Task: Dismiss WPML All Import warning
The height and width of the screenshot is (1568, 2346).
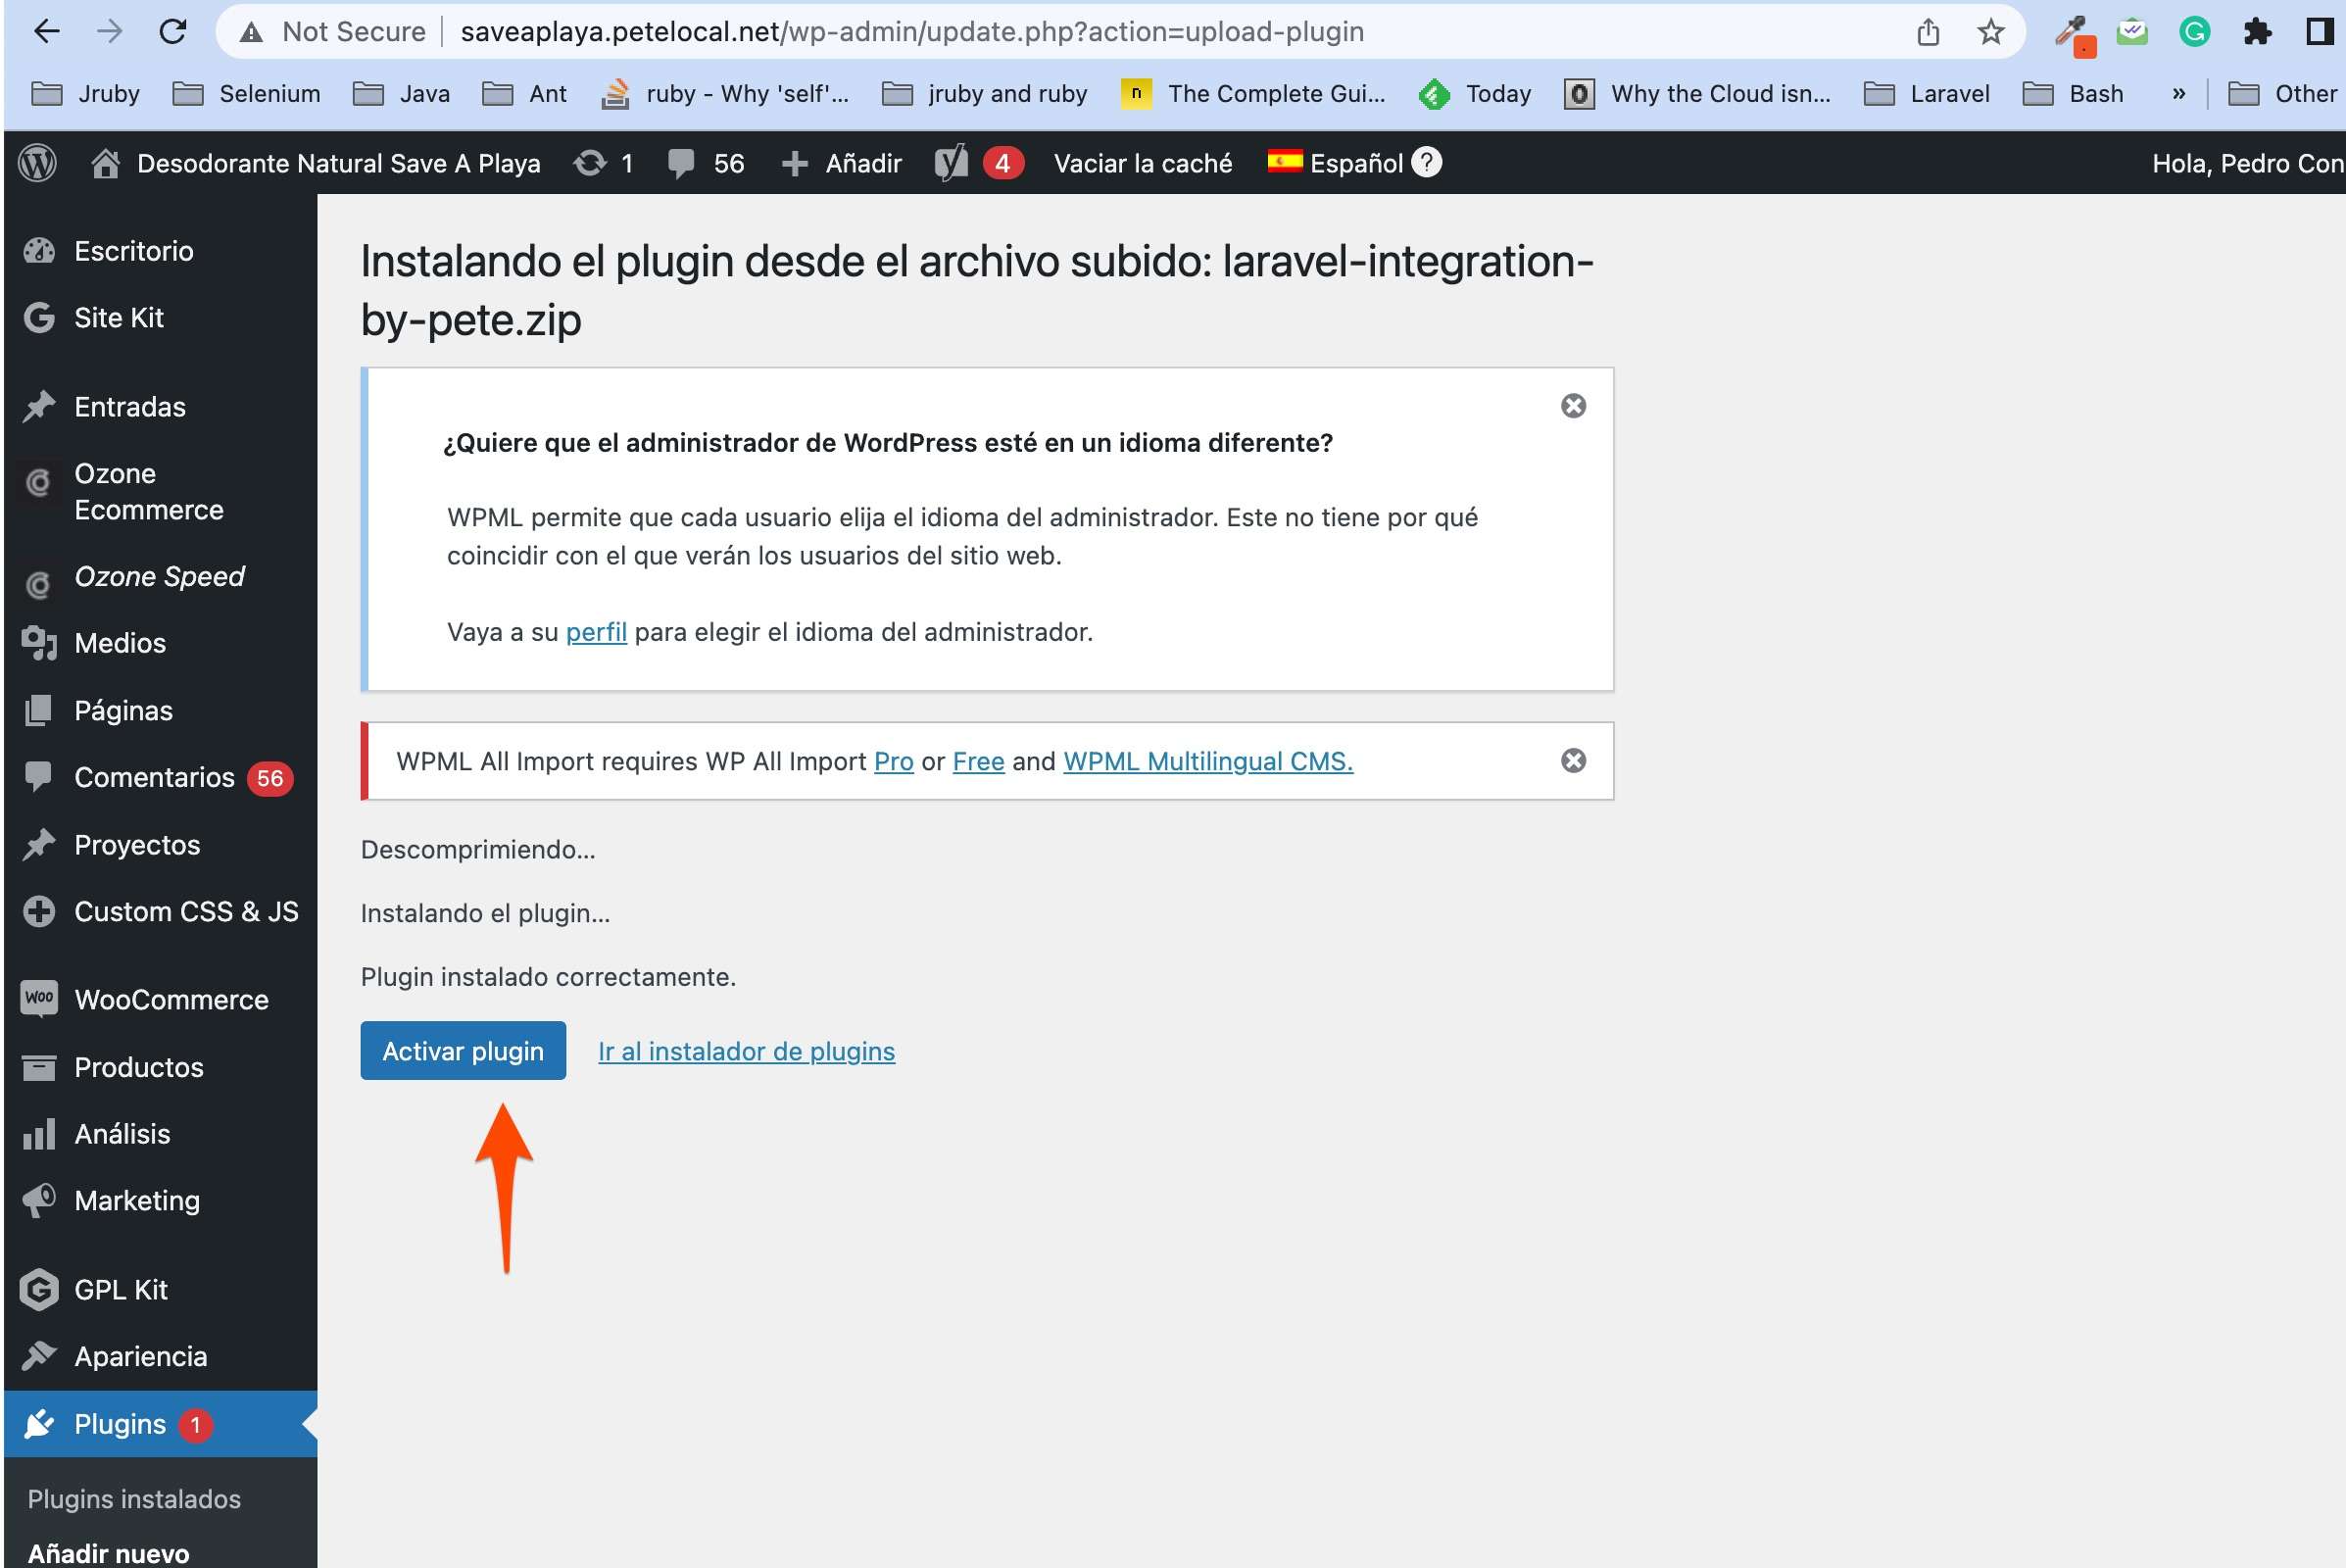Action: 1573,761
